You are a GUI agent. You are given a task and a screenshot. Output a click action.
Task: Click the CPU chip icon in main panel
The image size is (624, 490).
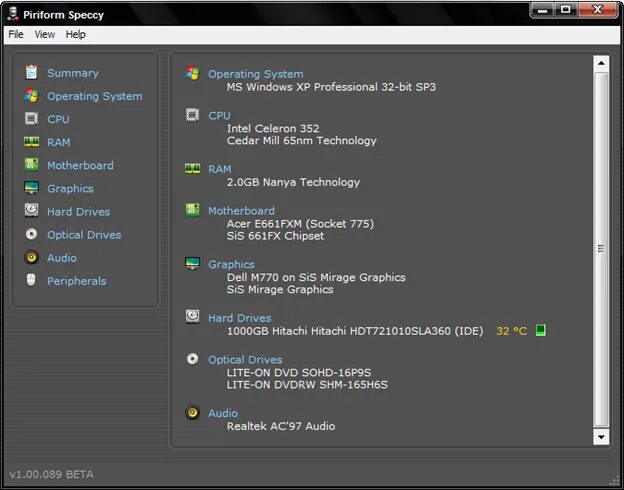click(x=193, y=115)
